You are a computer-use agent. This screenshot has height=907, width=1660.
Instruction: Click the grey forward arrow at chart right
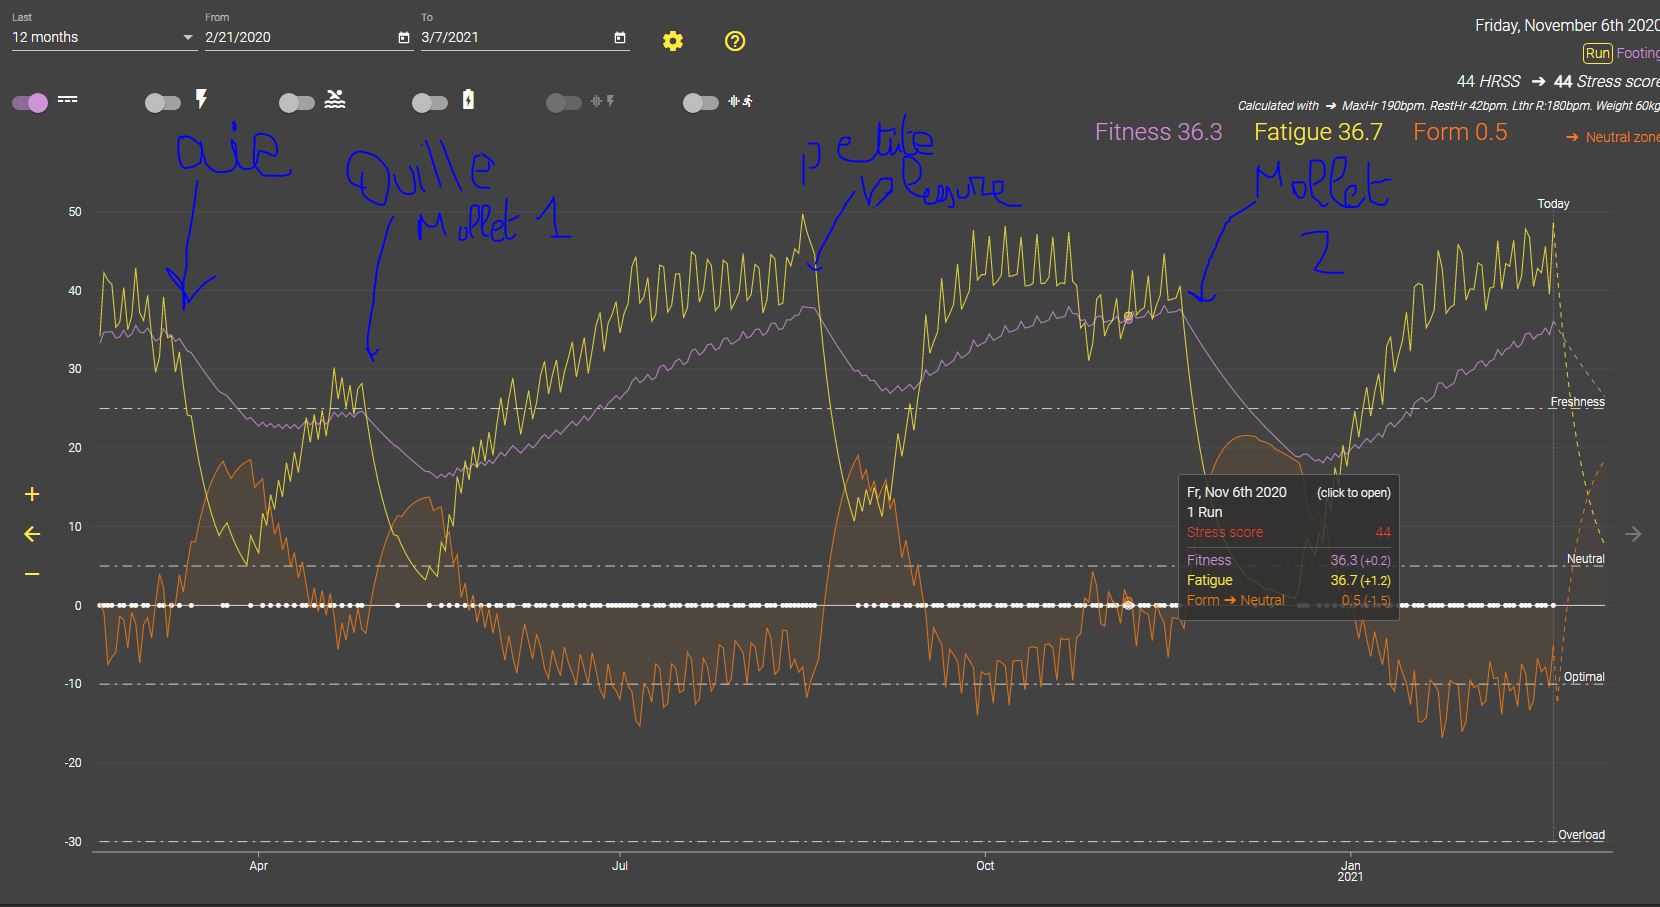[x=1633, y=534]
